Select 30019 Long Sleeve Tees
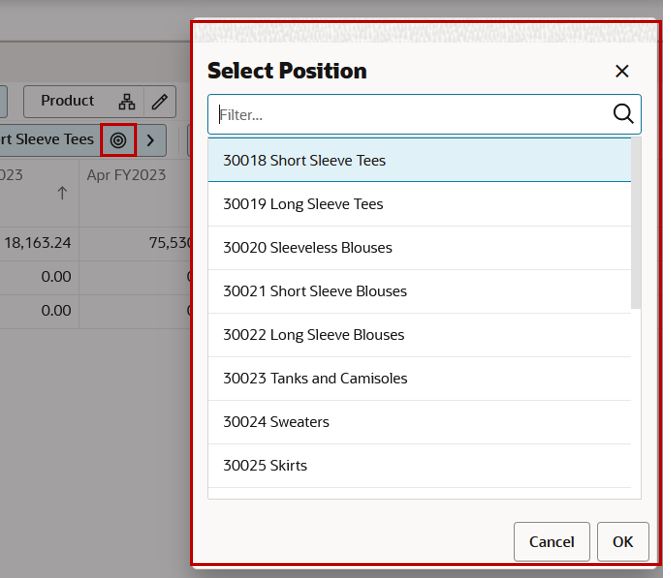This screenshot has width=671, height=578. [x=419, y=204]
